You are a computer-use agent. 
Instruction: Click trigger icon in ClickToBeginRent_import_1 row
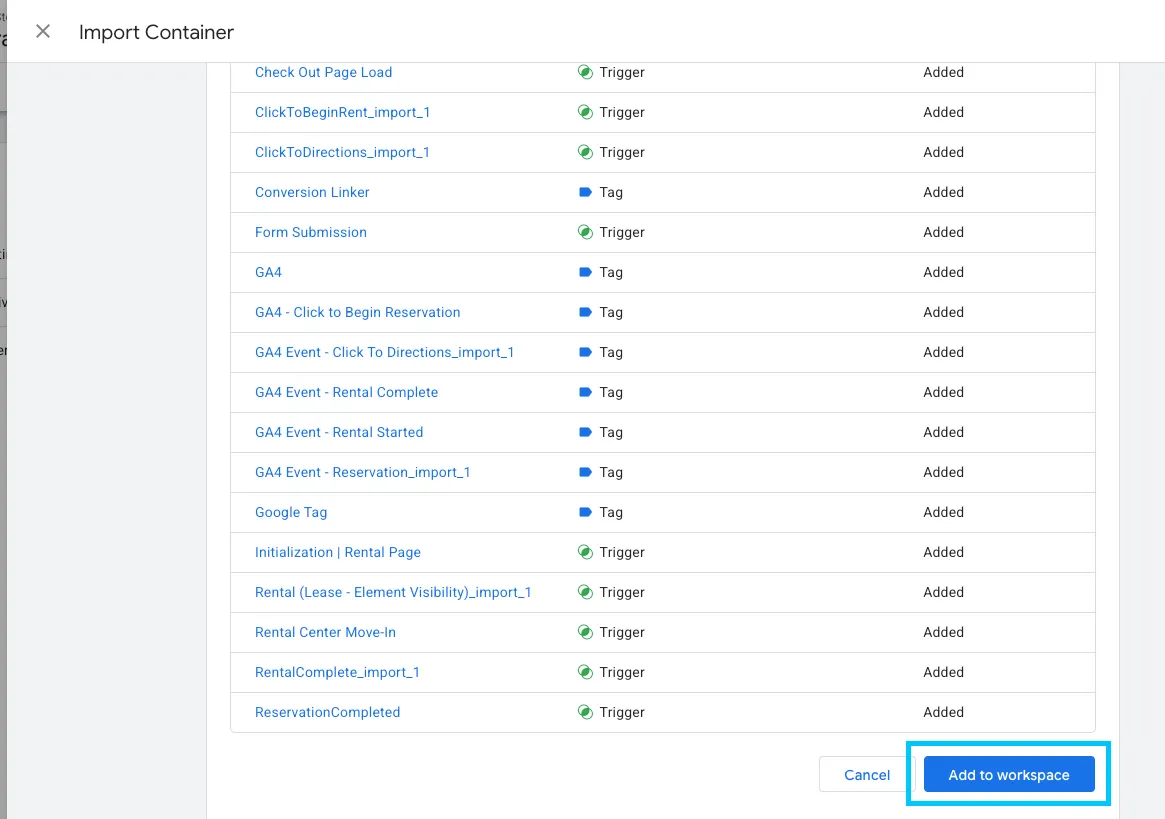[585, 112]
